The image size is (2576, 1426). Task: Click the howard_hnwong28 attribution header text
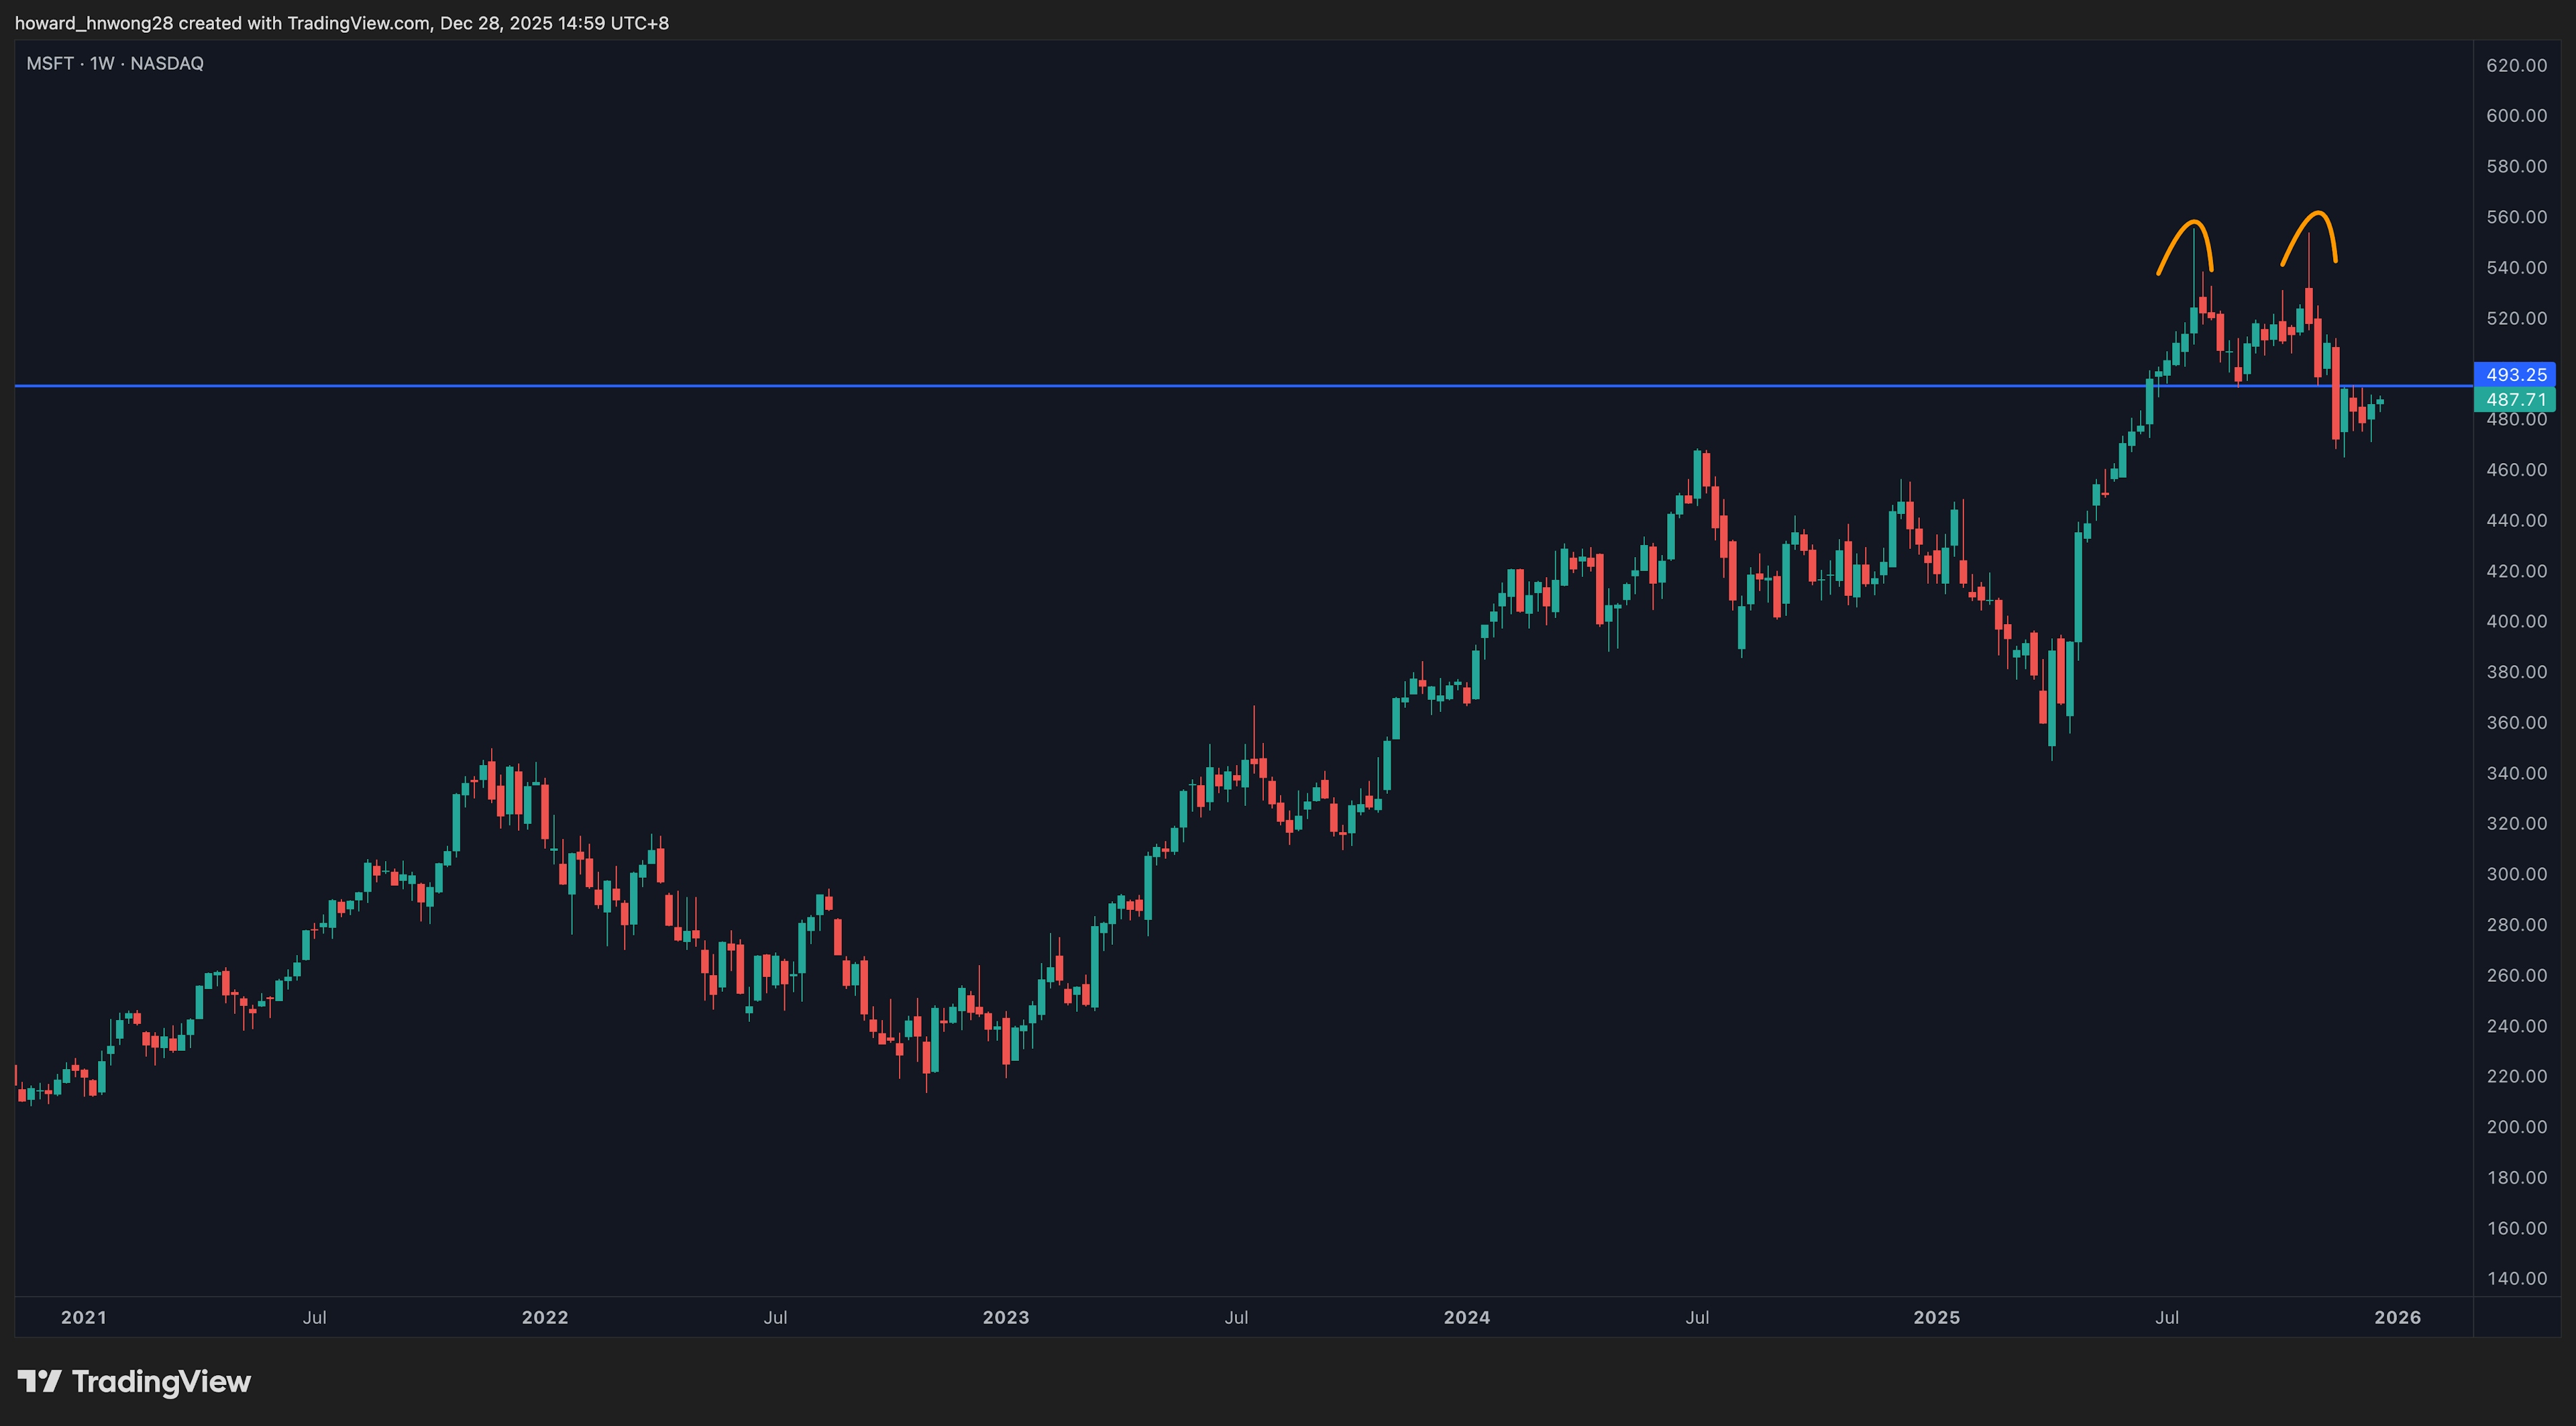pyautogui.click(x=341, y=22)
